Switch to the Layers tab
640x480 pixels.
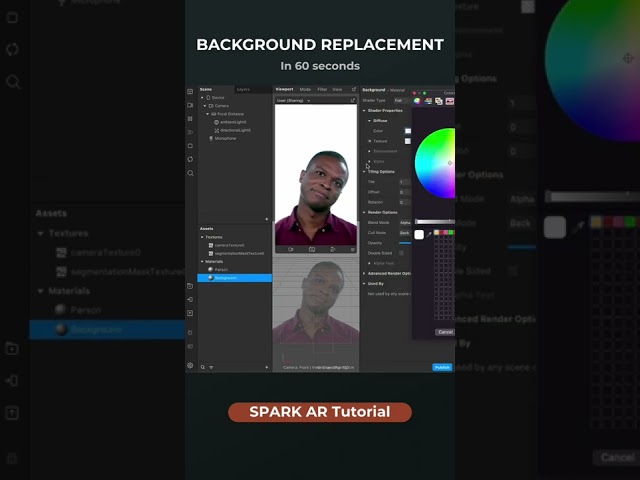click(243, 89)
